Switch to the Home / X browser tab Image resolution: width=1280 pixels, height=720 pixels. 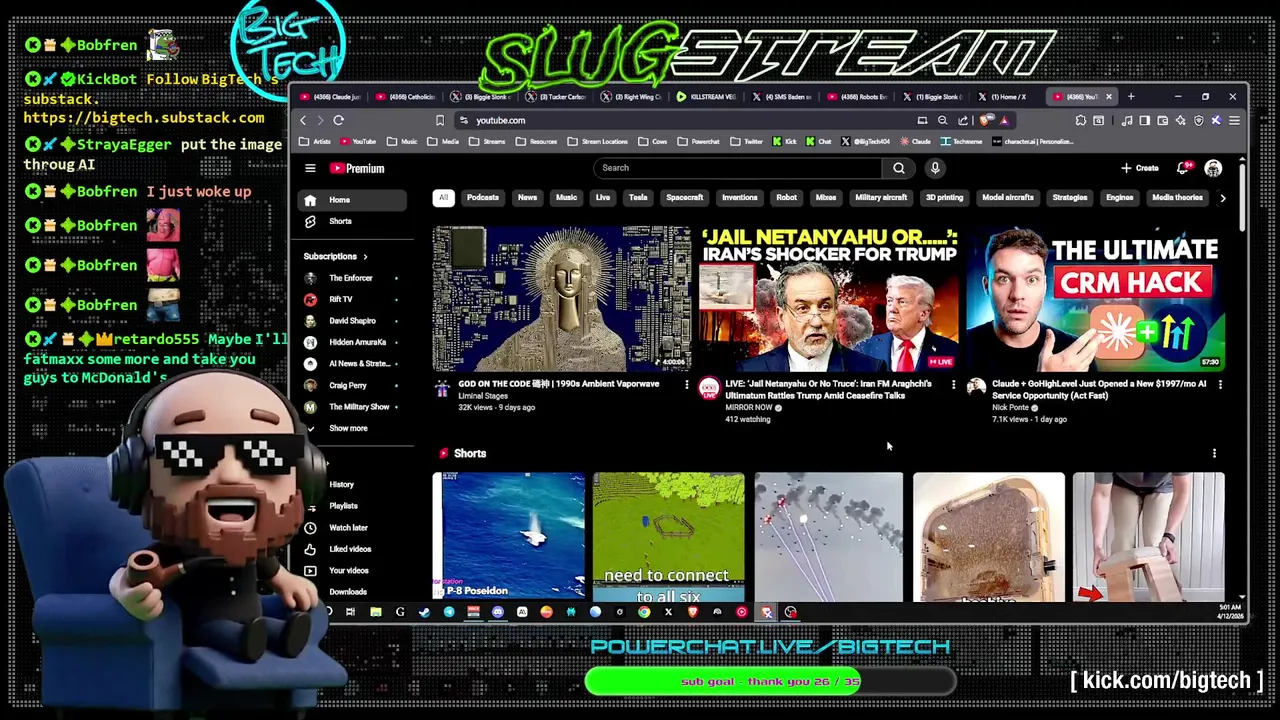pos(1003,97)
